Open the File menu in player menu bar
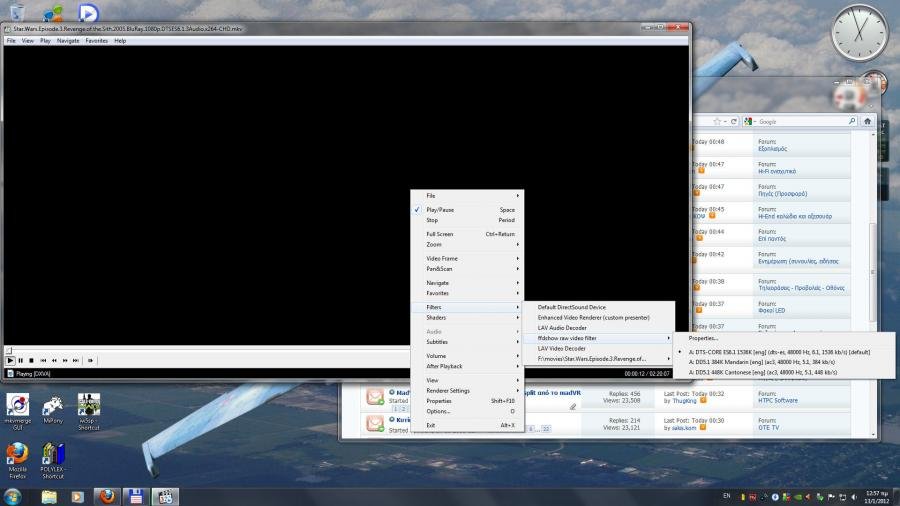 (11, 41)
